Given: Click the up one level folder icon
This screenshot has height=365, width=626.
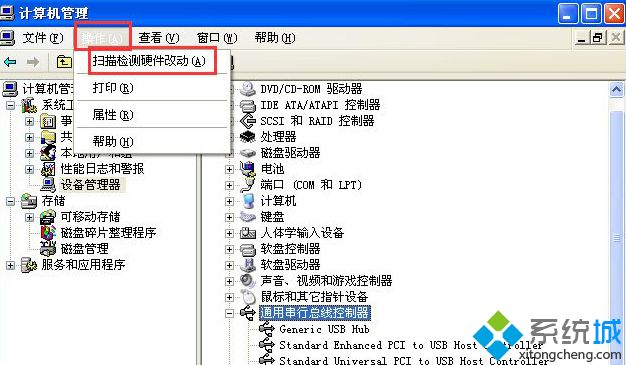Looking at the screenshot, I should 64,62.
